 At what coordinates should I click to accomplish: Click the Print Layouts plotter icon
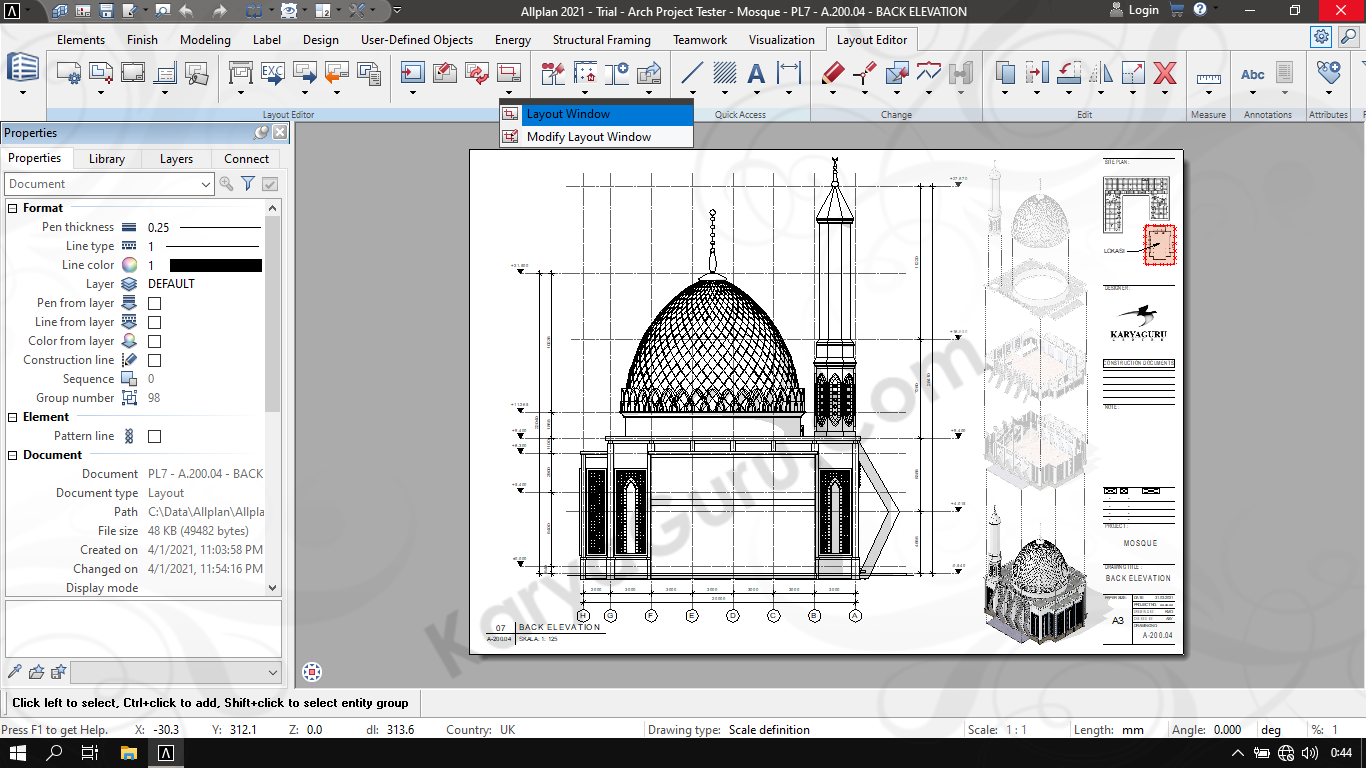241,73
